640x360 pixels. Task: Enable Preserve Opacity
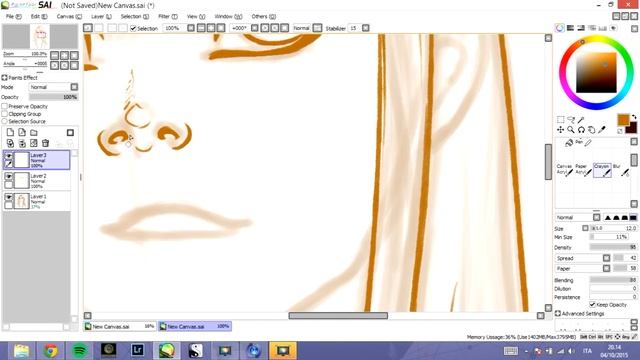tap(4, 106)
